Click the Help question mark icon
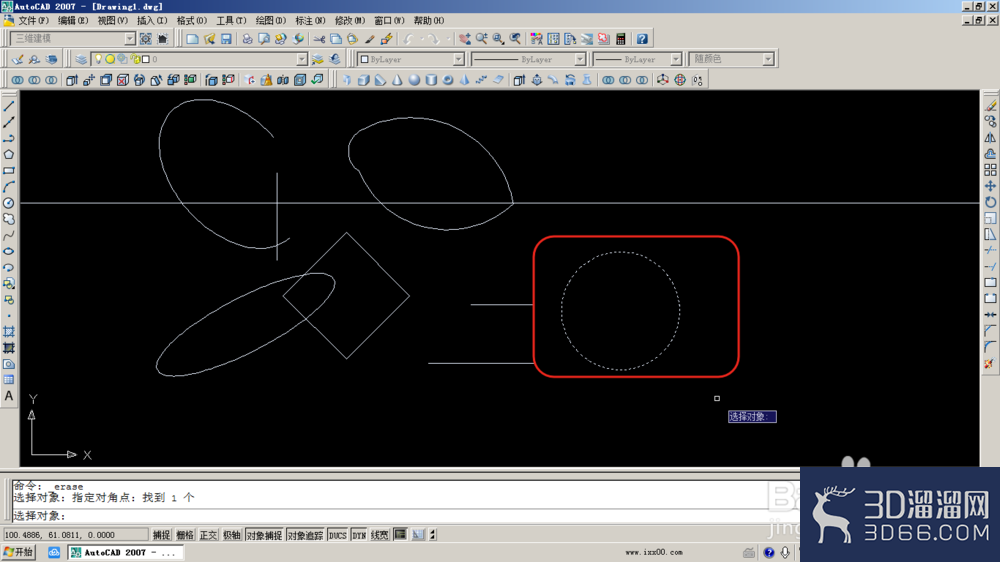Screen dimensions: 1000x562 (x=642, y=39)
